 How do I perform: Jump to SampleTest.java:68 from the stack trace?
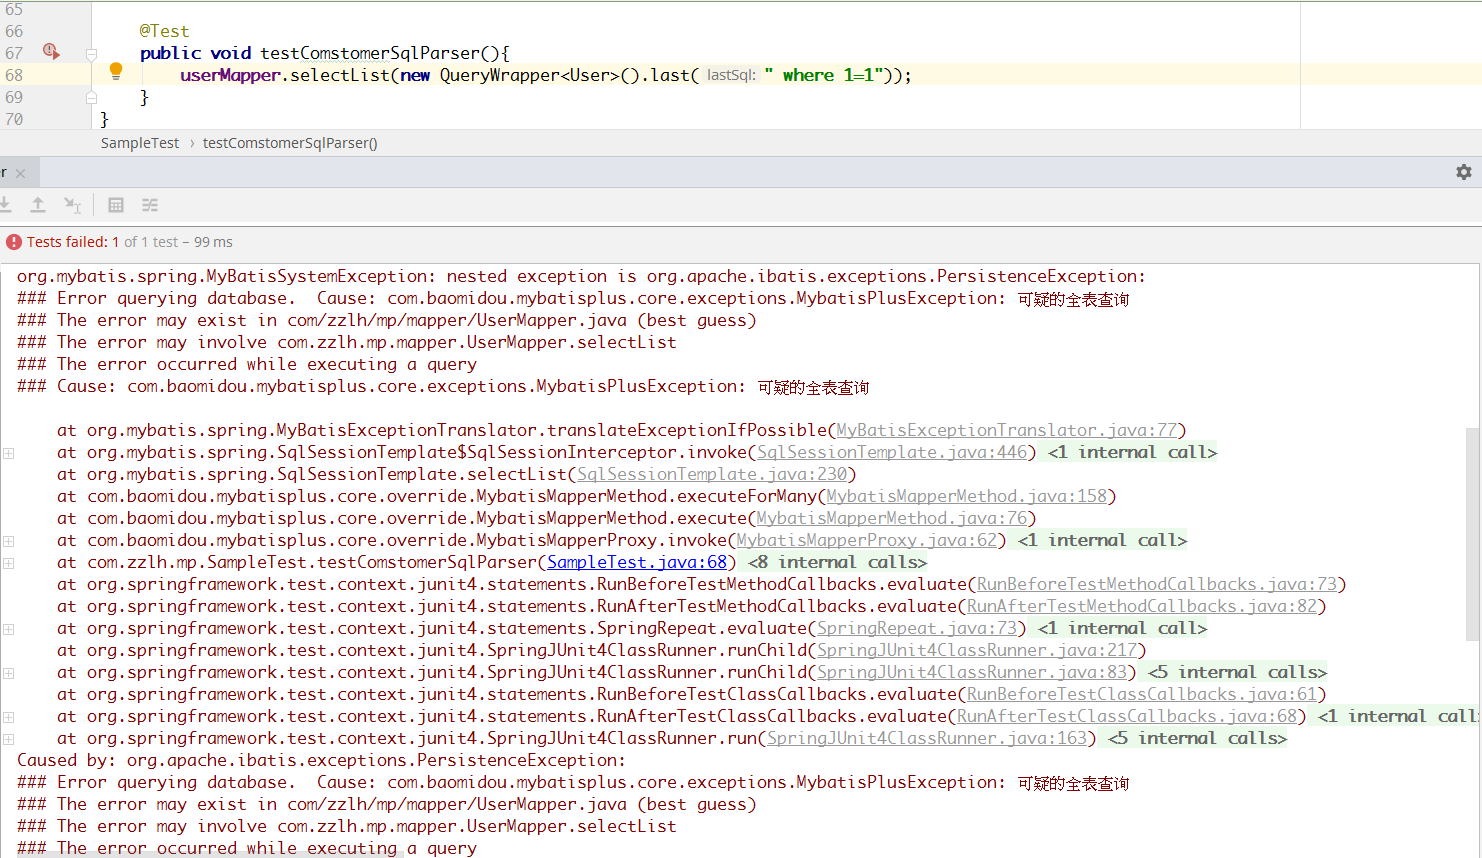point(637,562)
